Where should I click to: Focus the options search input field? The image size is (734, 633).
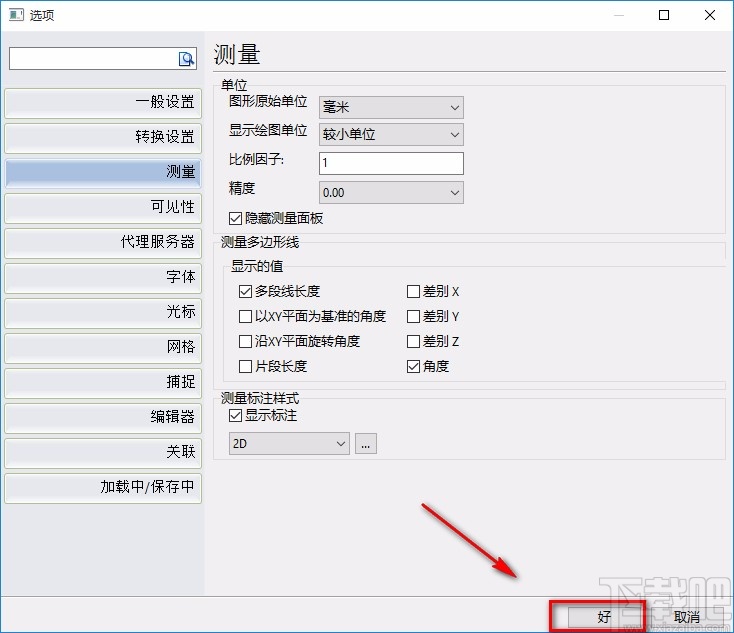pos(103,59)
